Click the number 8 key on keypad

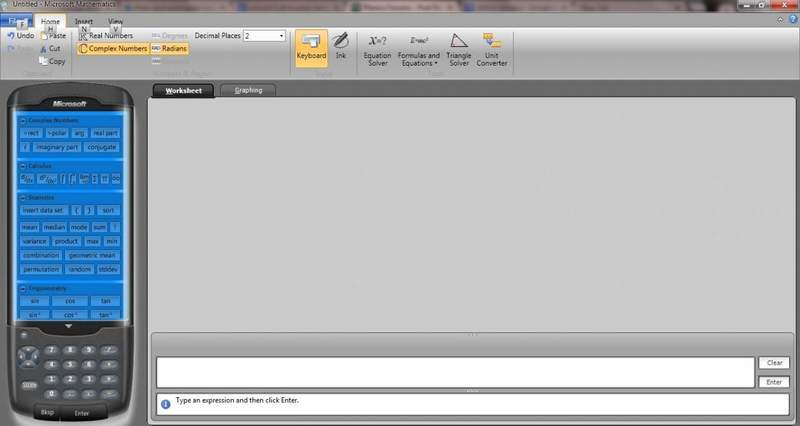coord(70,349)
